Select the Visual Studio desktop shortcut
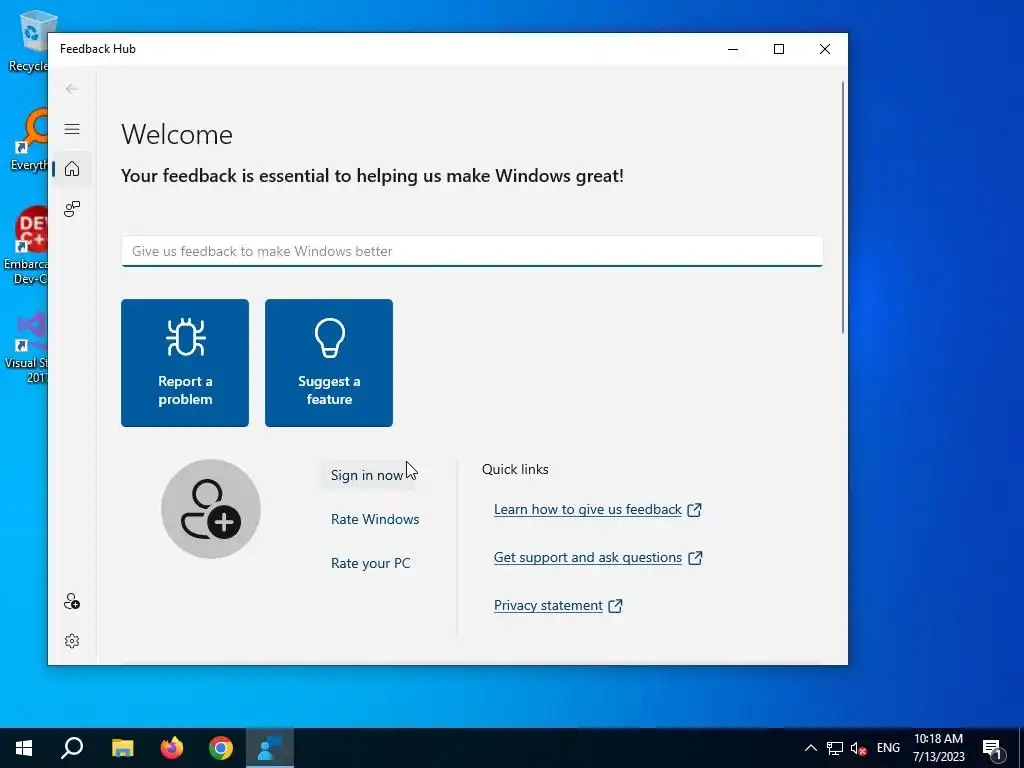Image resolution: width=1024 pixels, height=768 pixels. click(26, 347)
